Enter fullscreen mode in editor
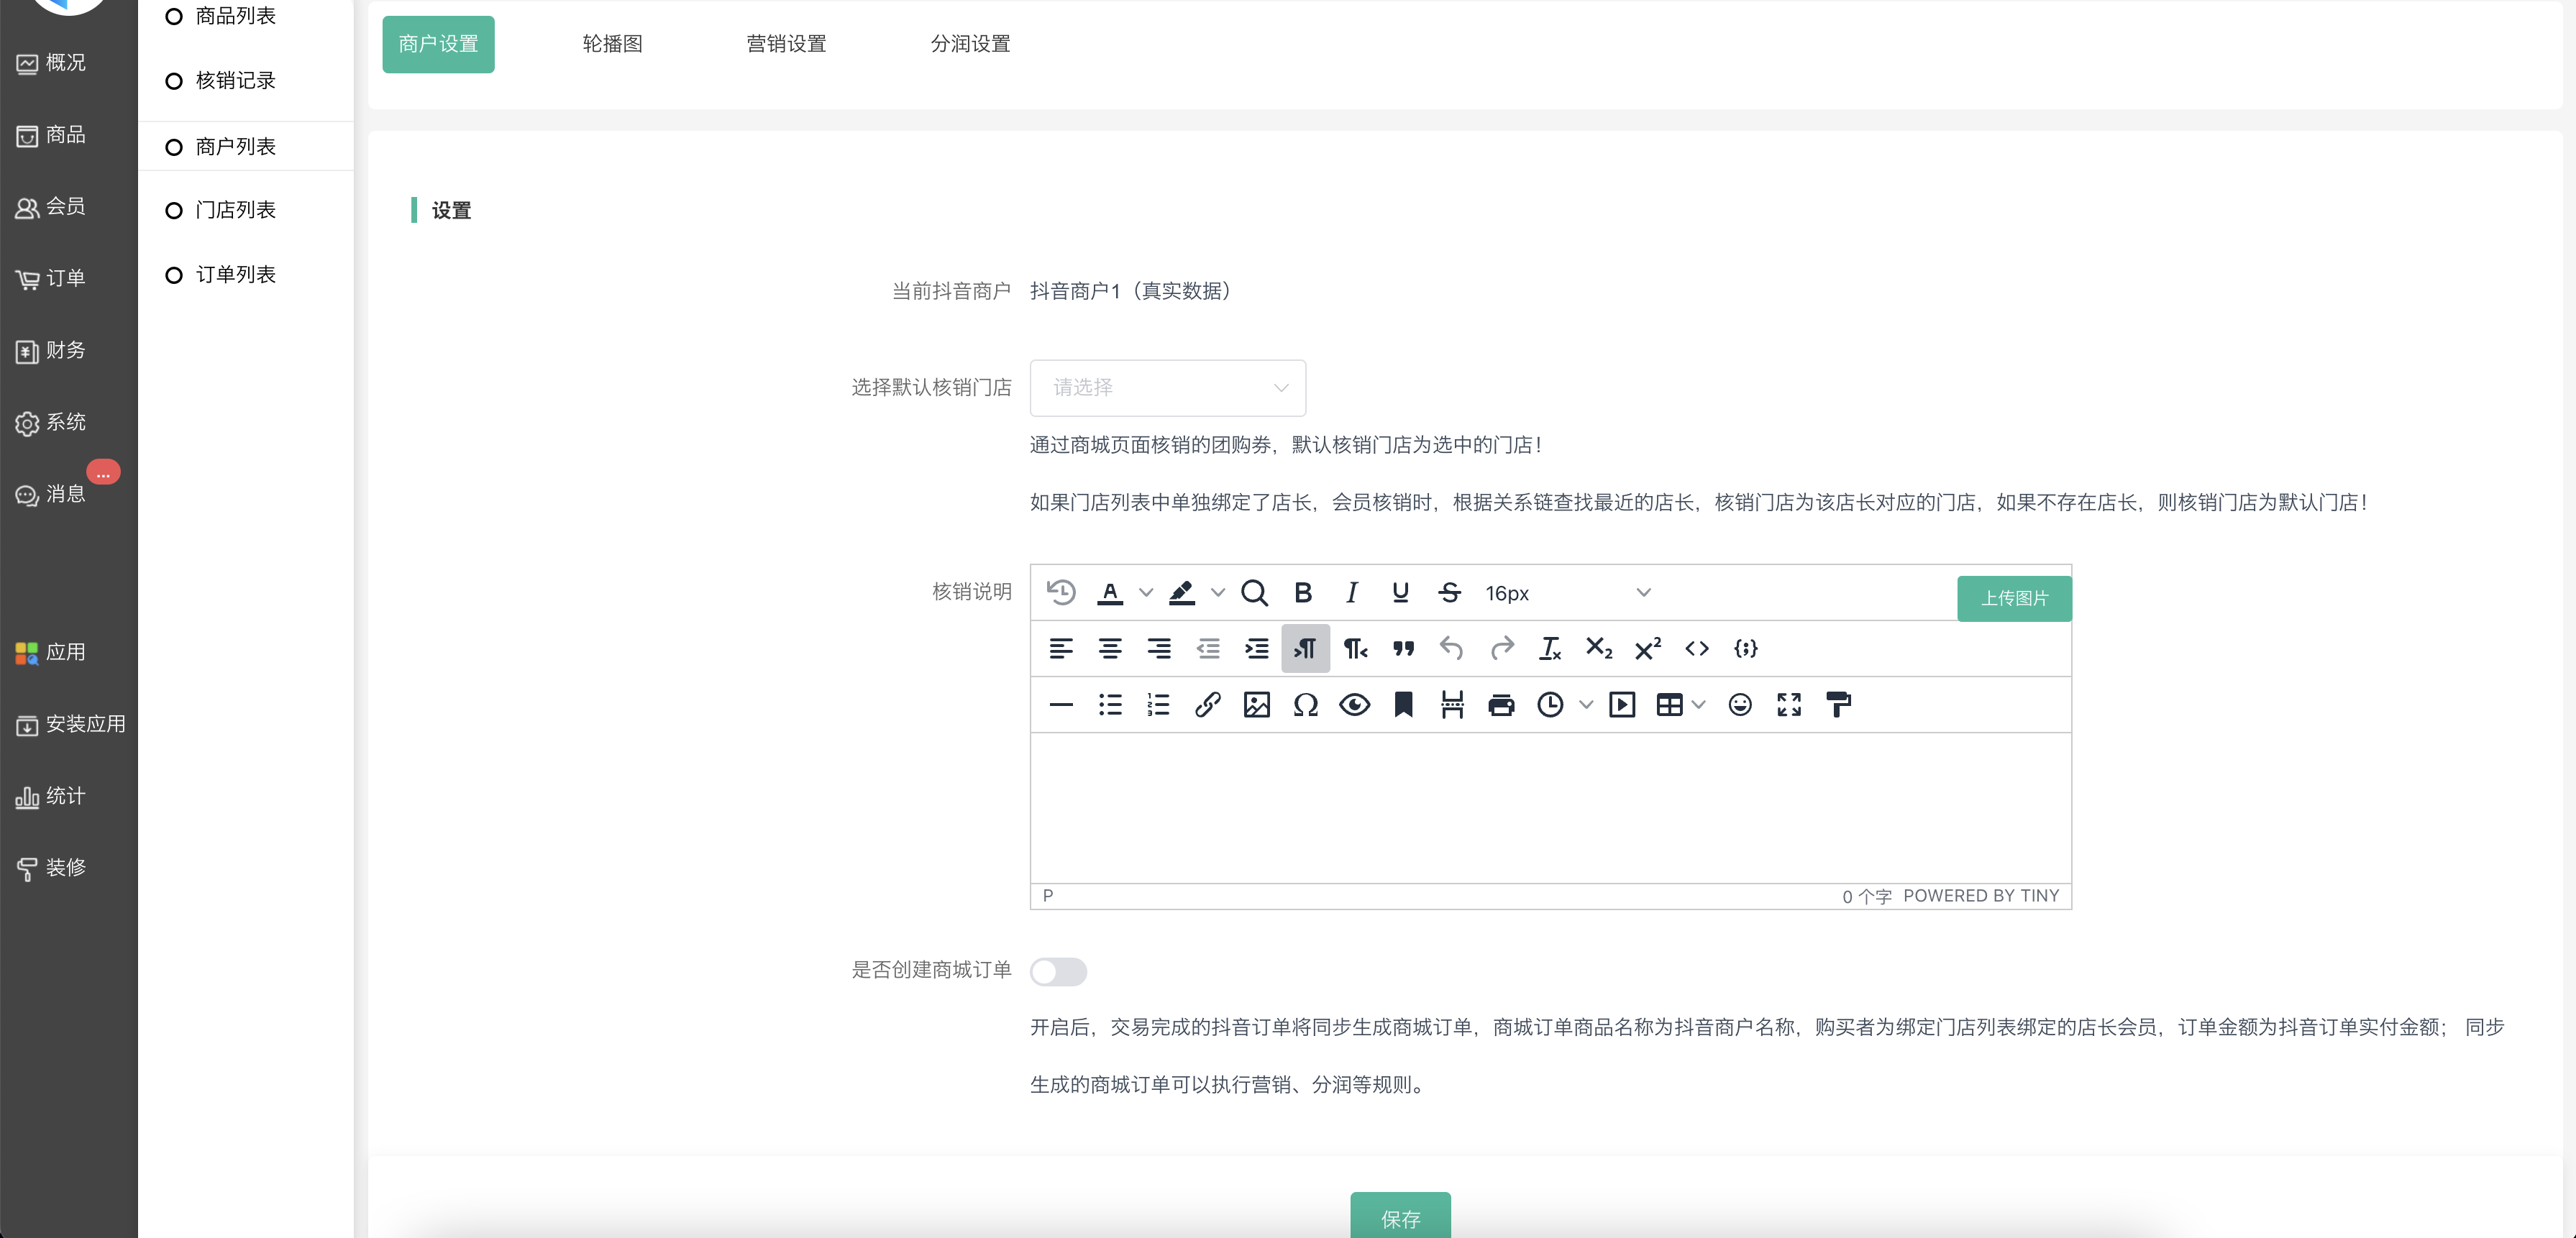 (1789, 705)
